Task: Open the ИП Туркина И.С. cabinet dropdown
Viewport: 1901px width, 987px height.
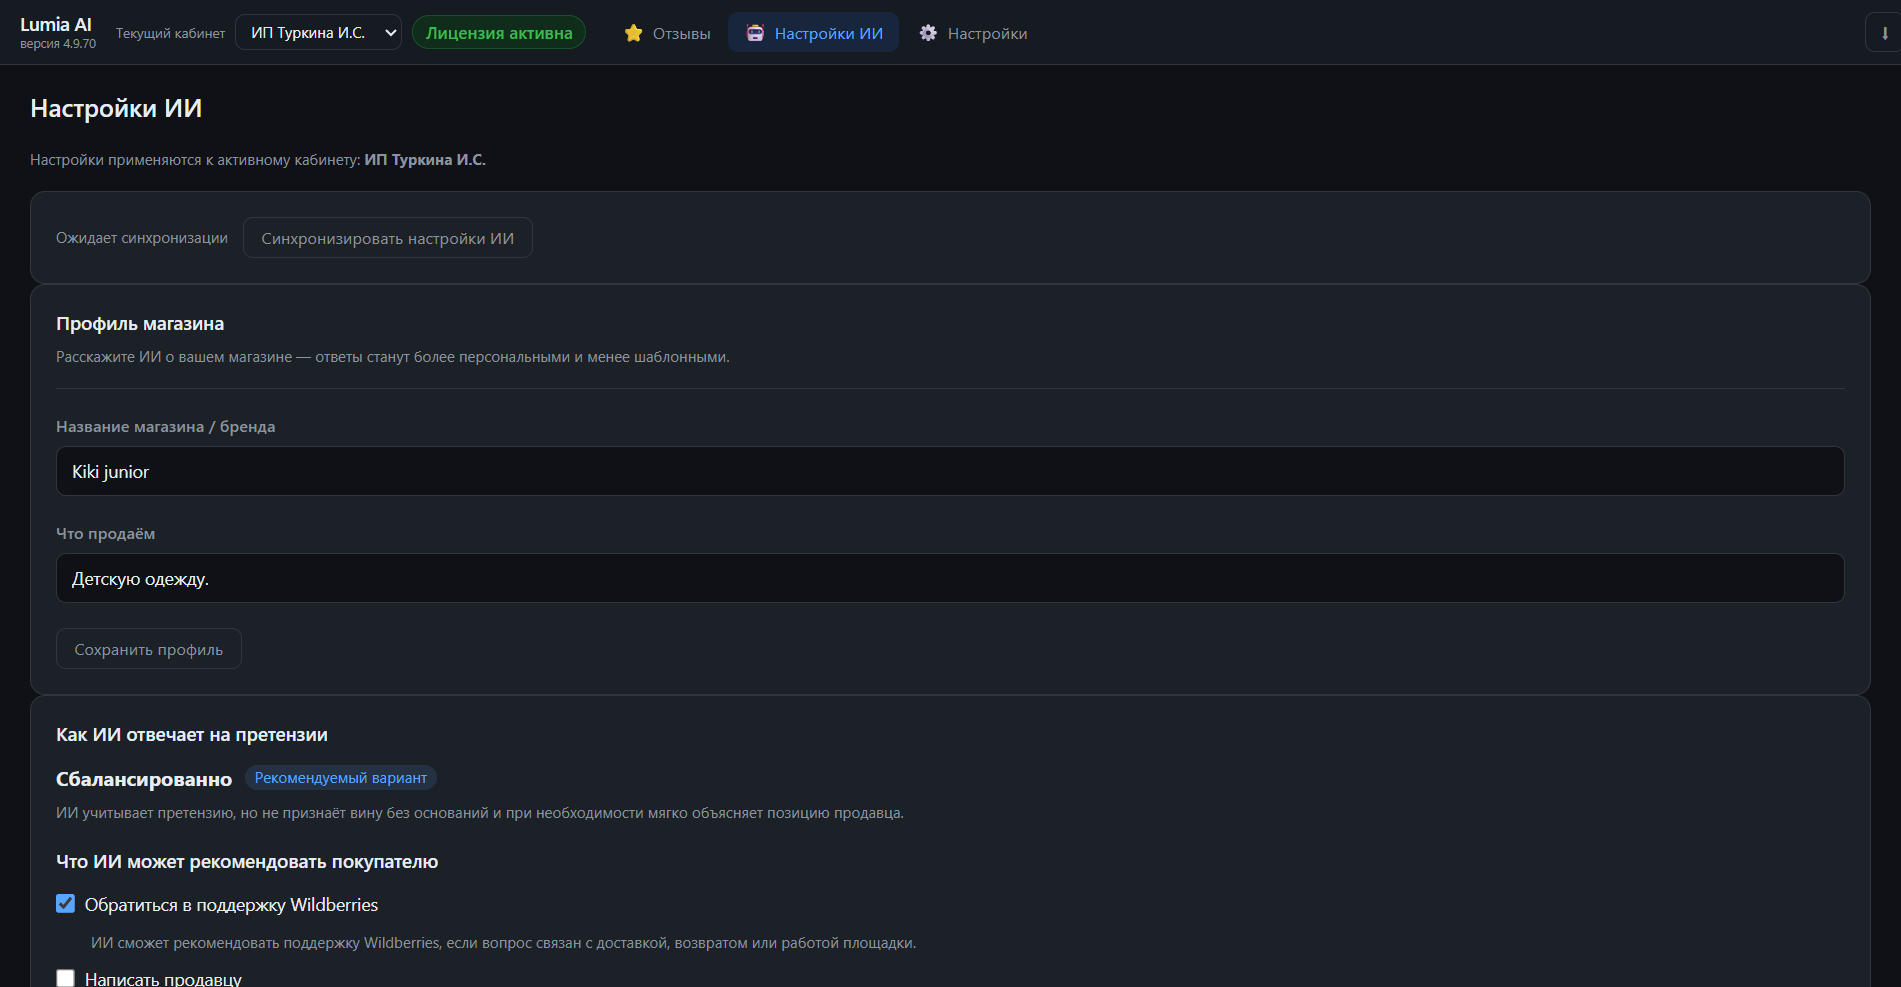Action: [x=319, y=33]
